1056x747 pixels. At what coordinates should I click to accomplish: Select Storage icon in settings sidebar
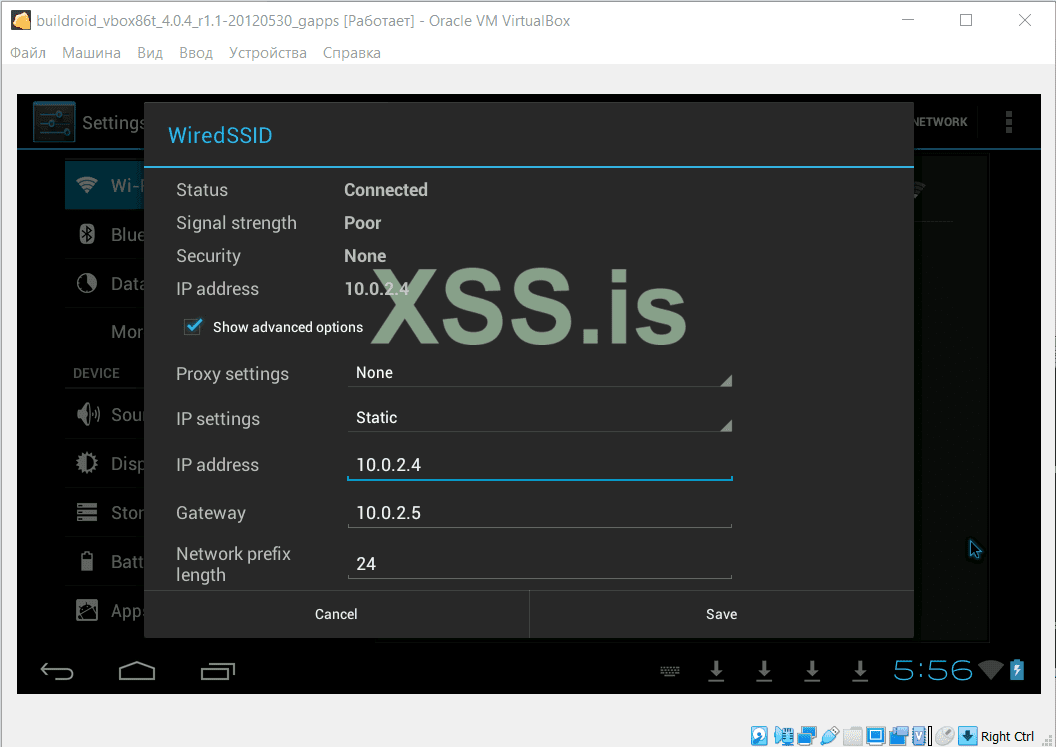click(87, 513)
